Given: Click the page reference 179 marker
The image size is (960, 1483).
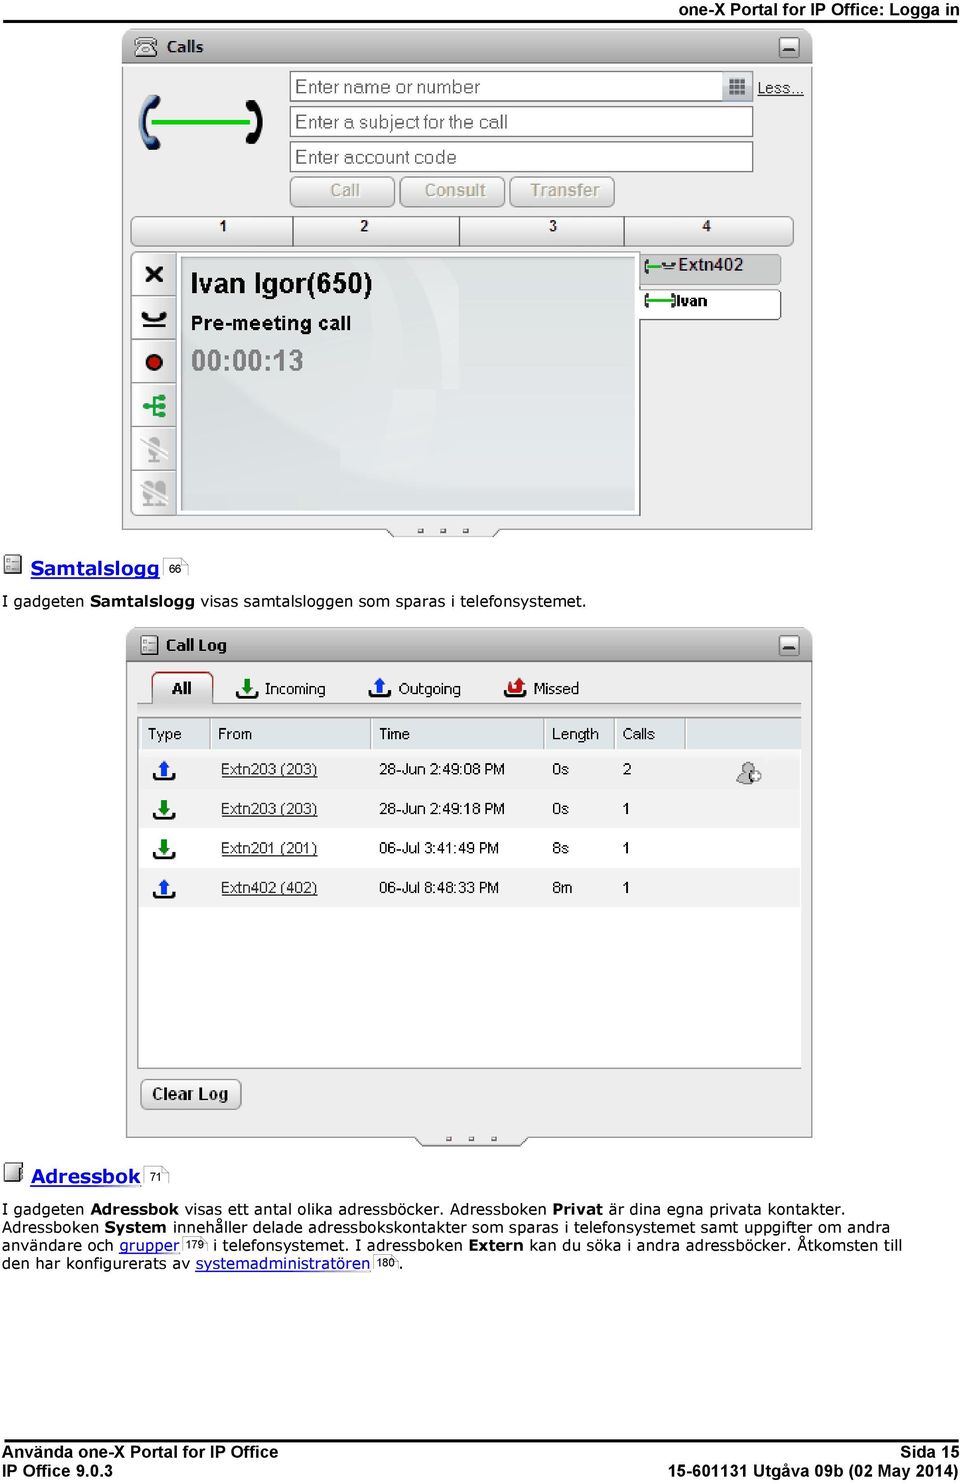Looking at the screenshot, I should click(x=195, y=1245).
